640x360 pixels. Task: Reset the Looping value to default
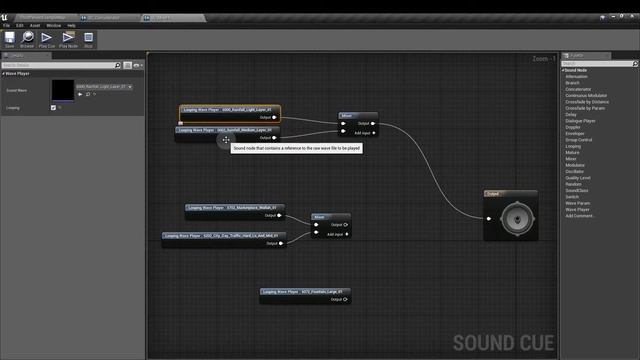pos(60,108)
